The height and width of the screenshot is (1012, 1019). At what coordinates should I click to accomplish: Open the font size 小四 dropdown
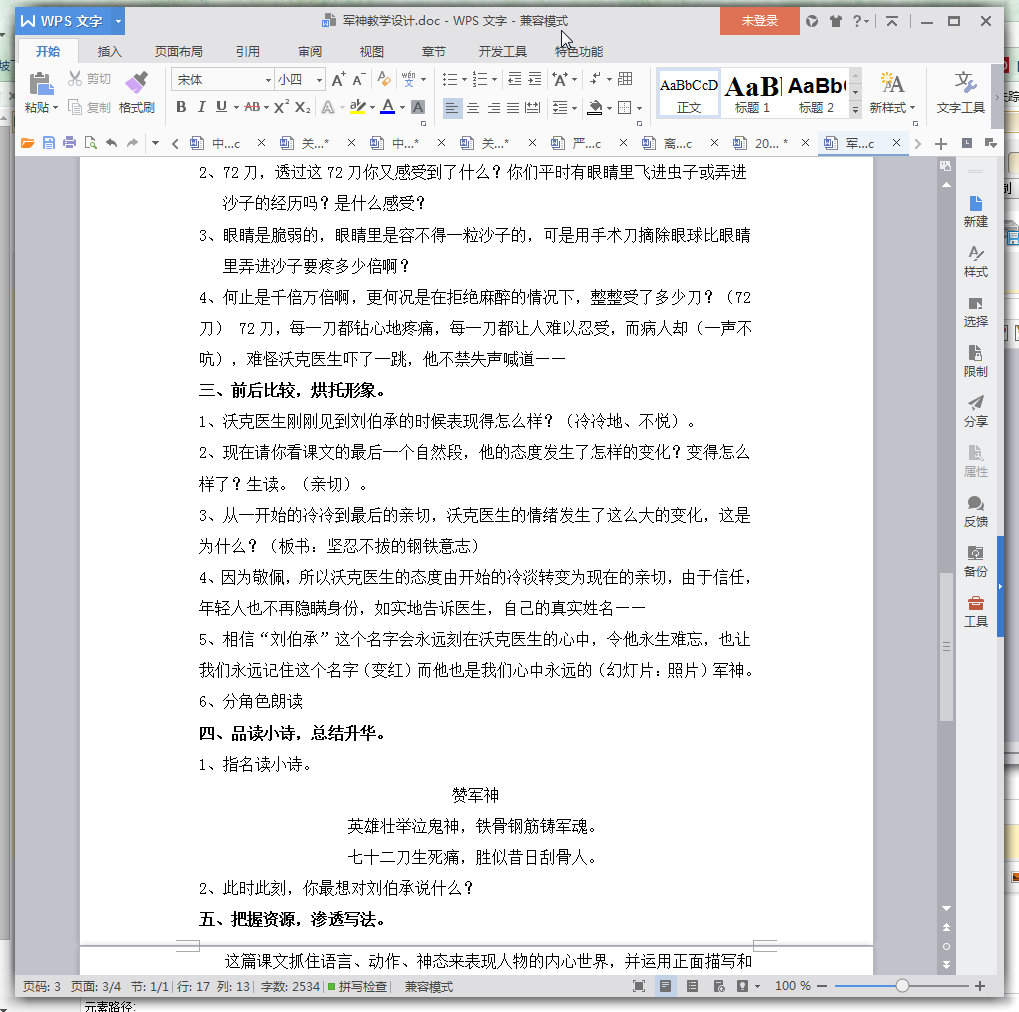(319, 80)
